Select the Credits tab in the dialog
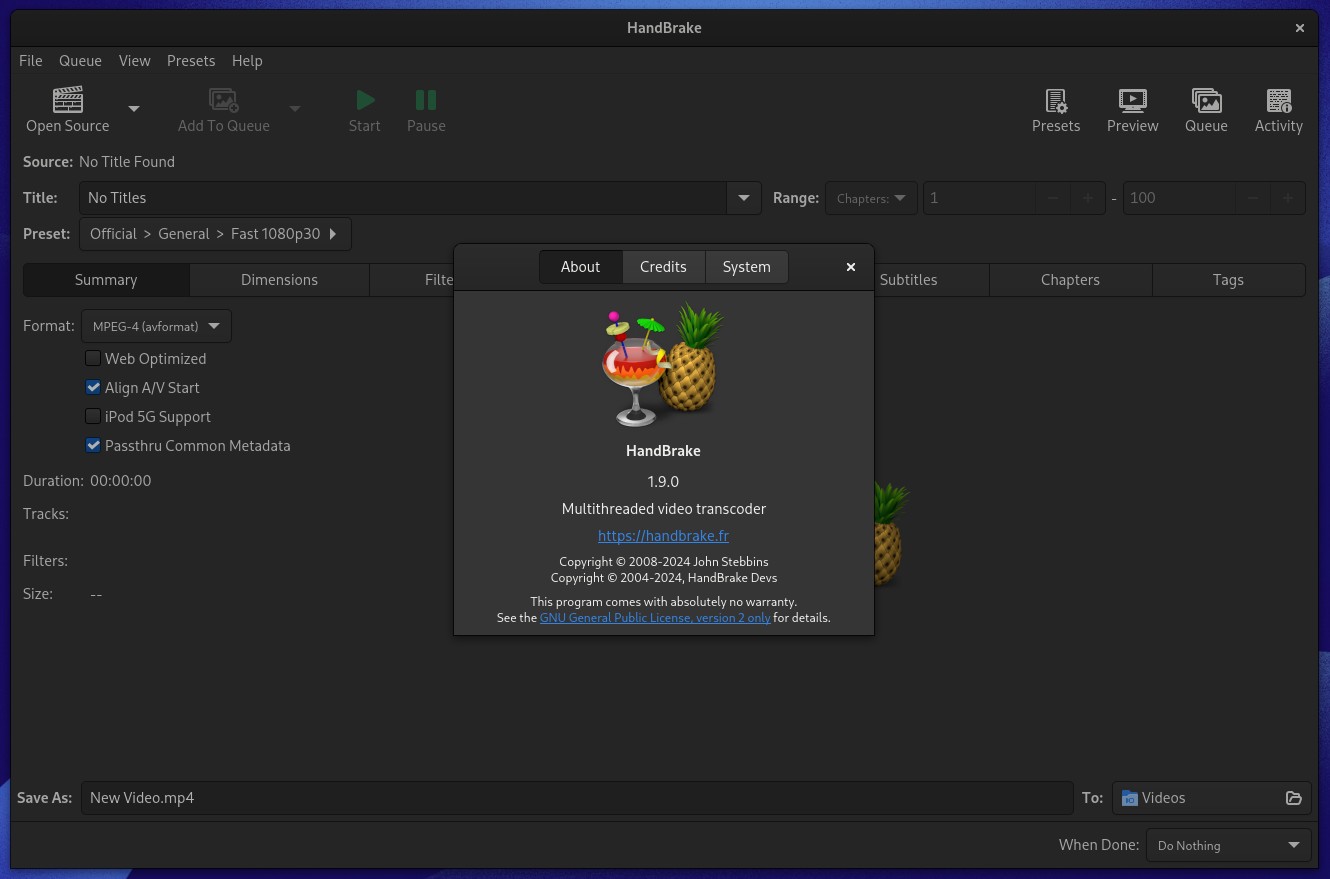 (x=663, y=267)
